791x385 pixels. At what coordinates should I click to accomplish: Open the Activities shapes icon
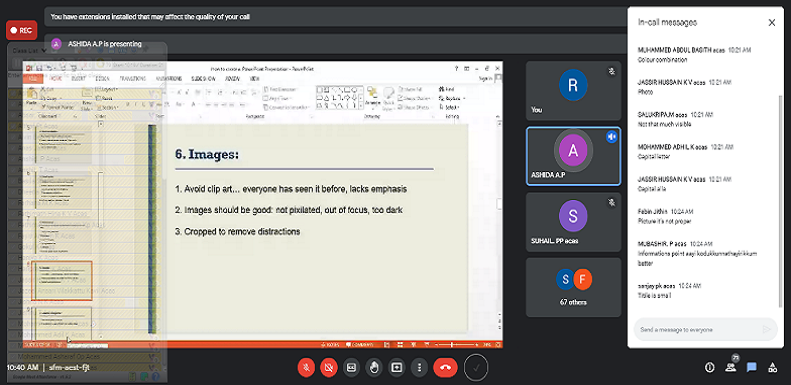(x=772, y=367)
